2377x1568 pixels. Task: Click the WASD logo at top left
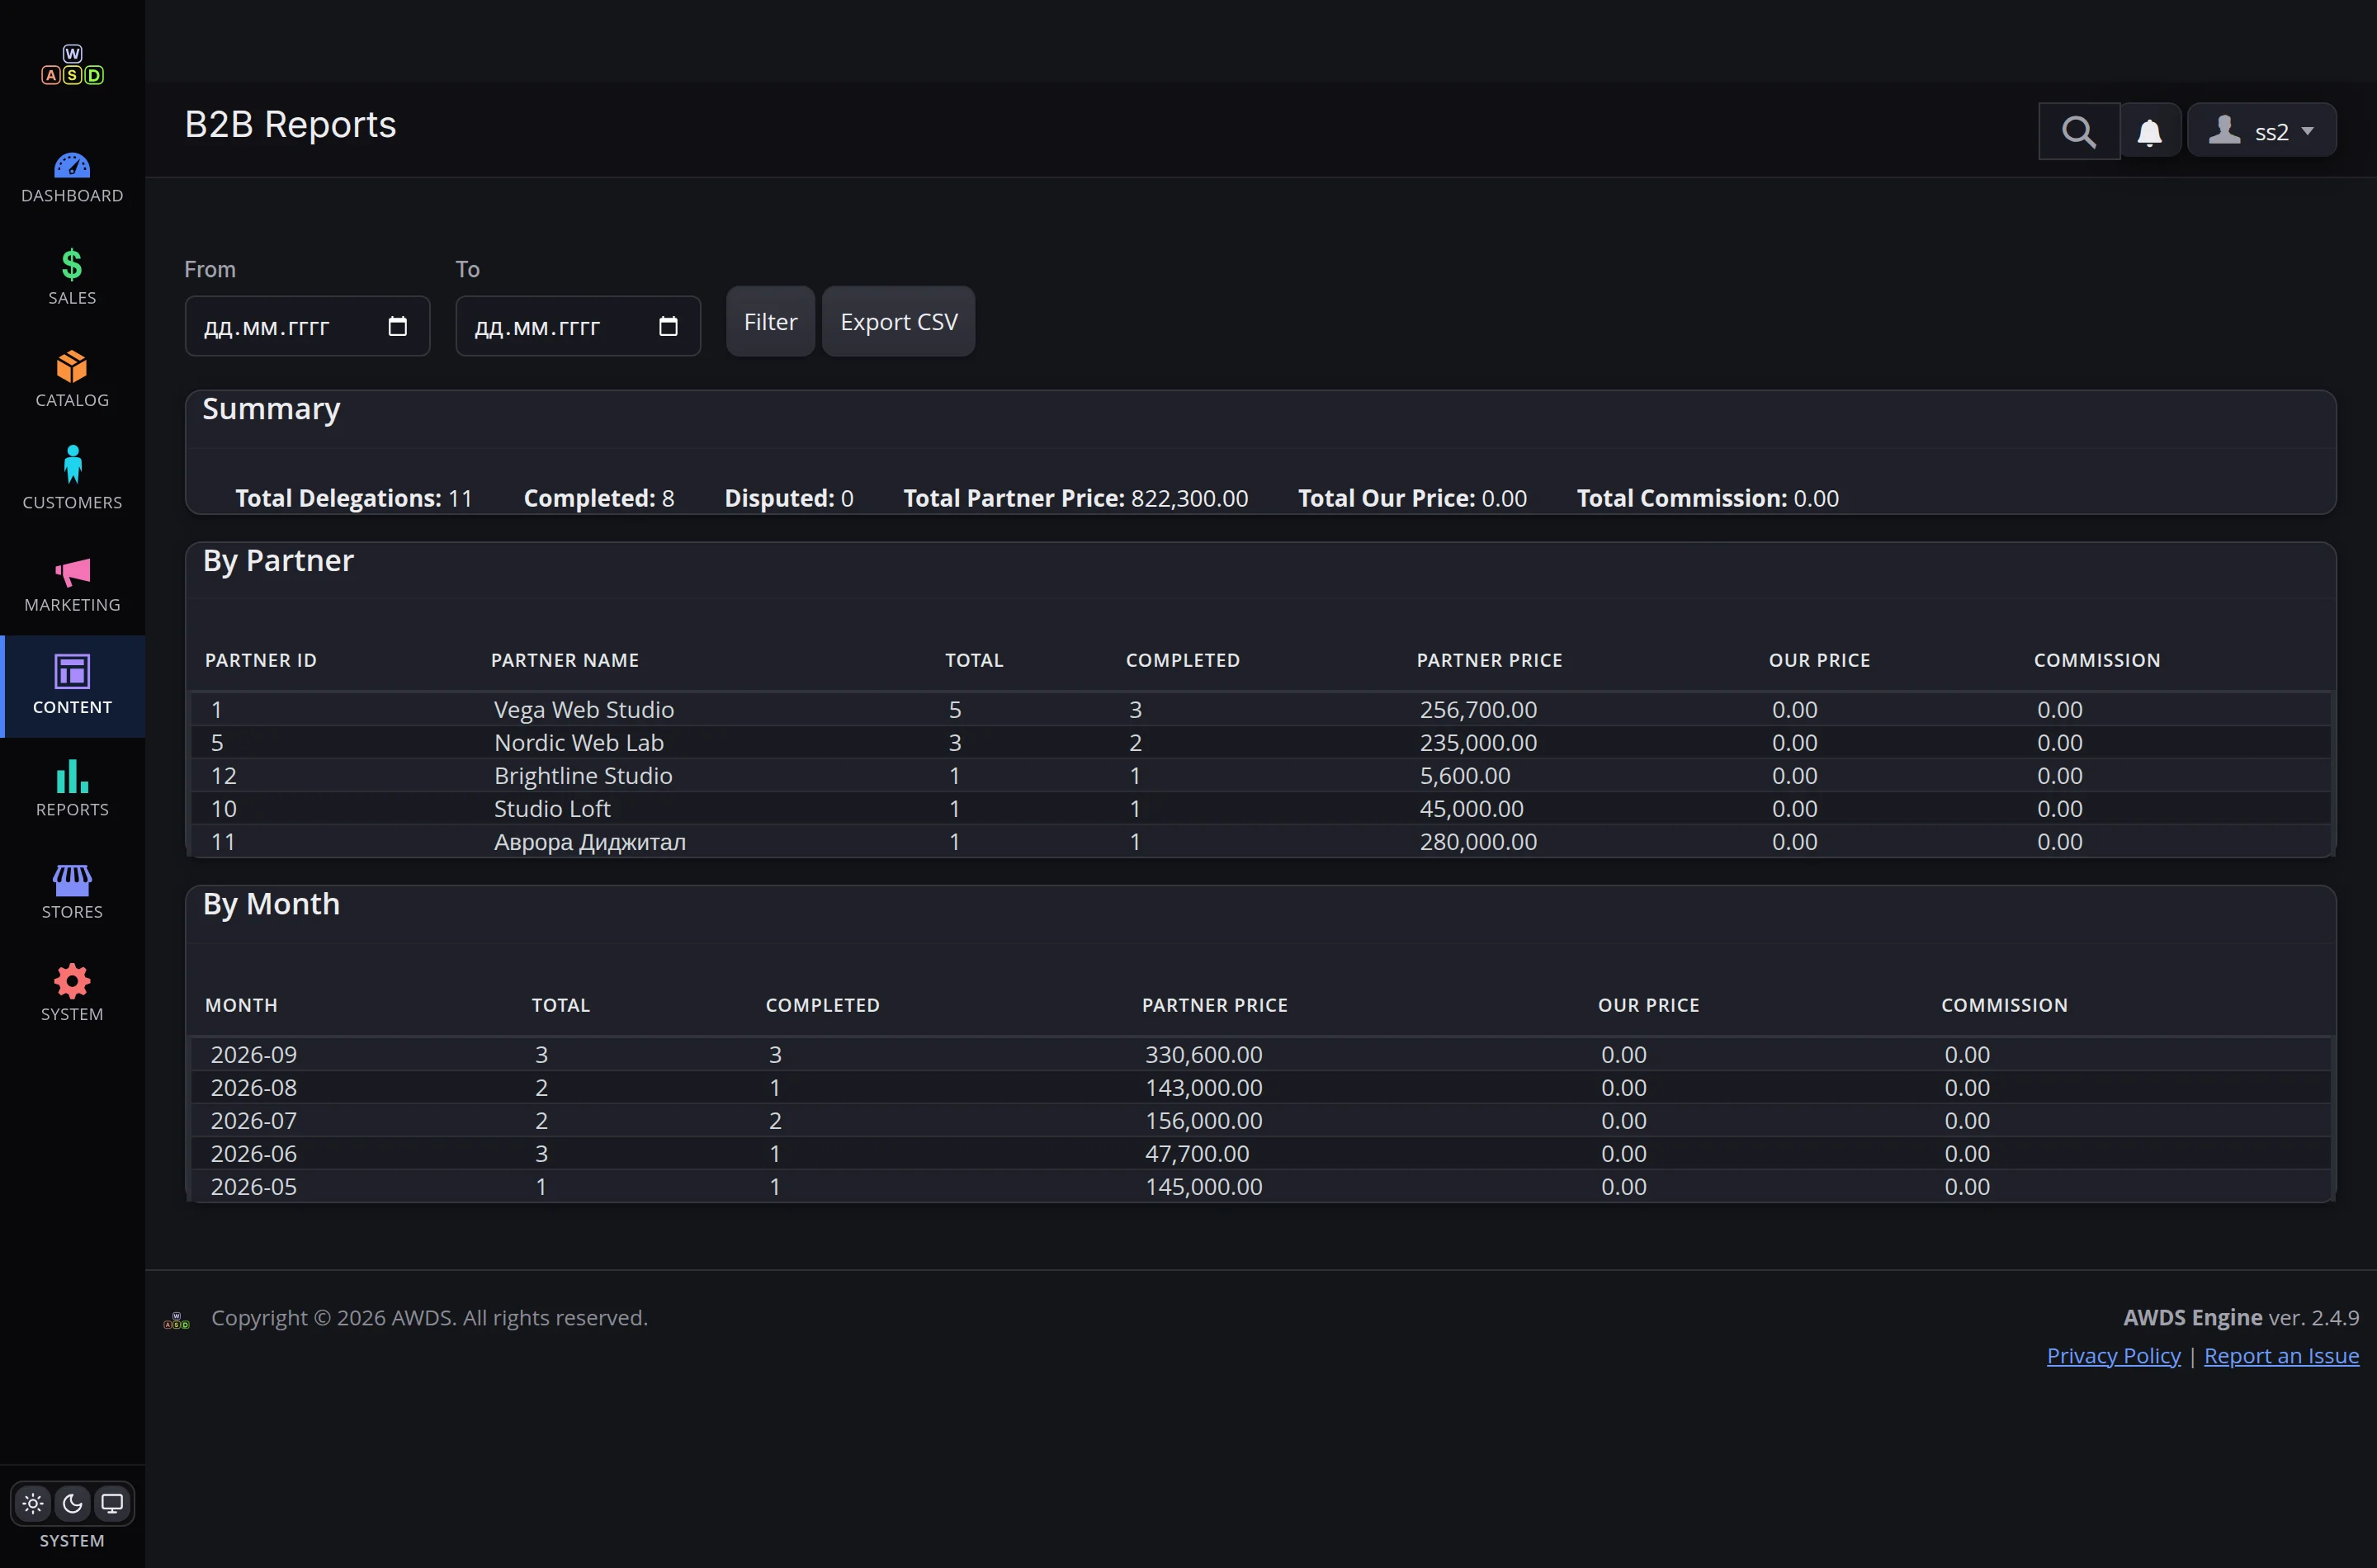(72, 65)
